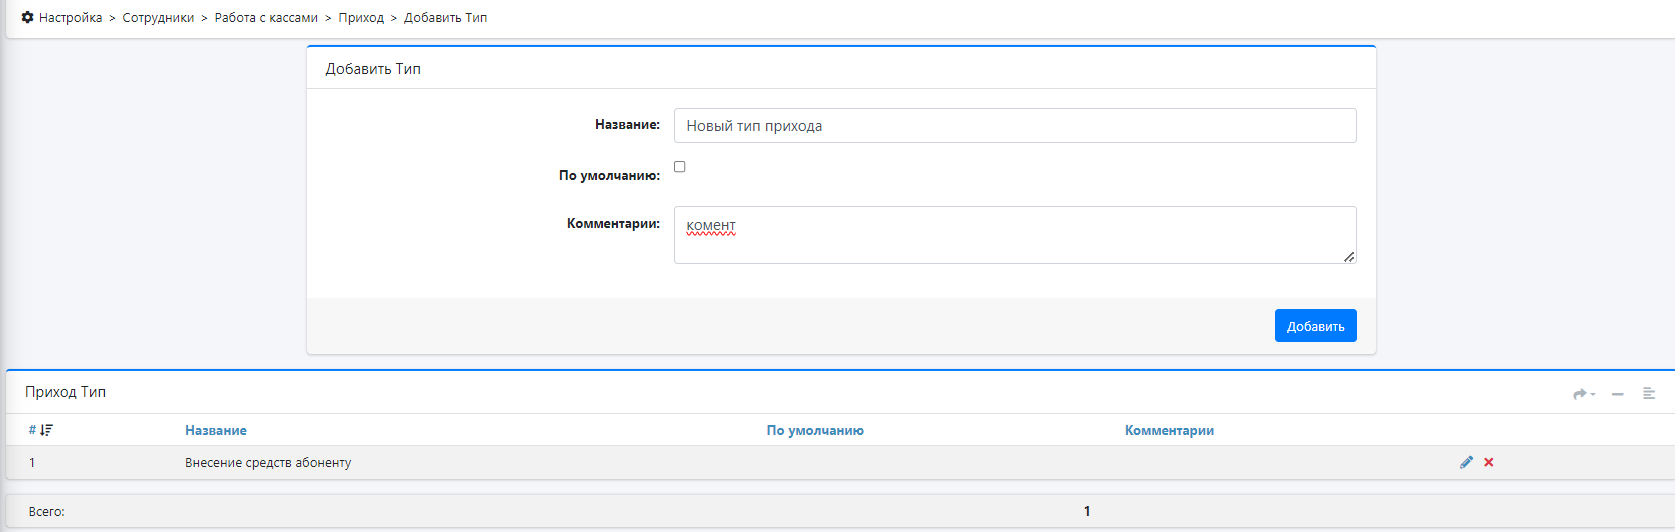Viewport: 1675px width, 532px height.
Task: Click the Настройка breadcrumb text
Action: [x=70, y=18]
